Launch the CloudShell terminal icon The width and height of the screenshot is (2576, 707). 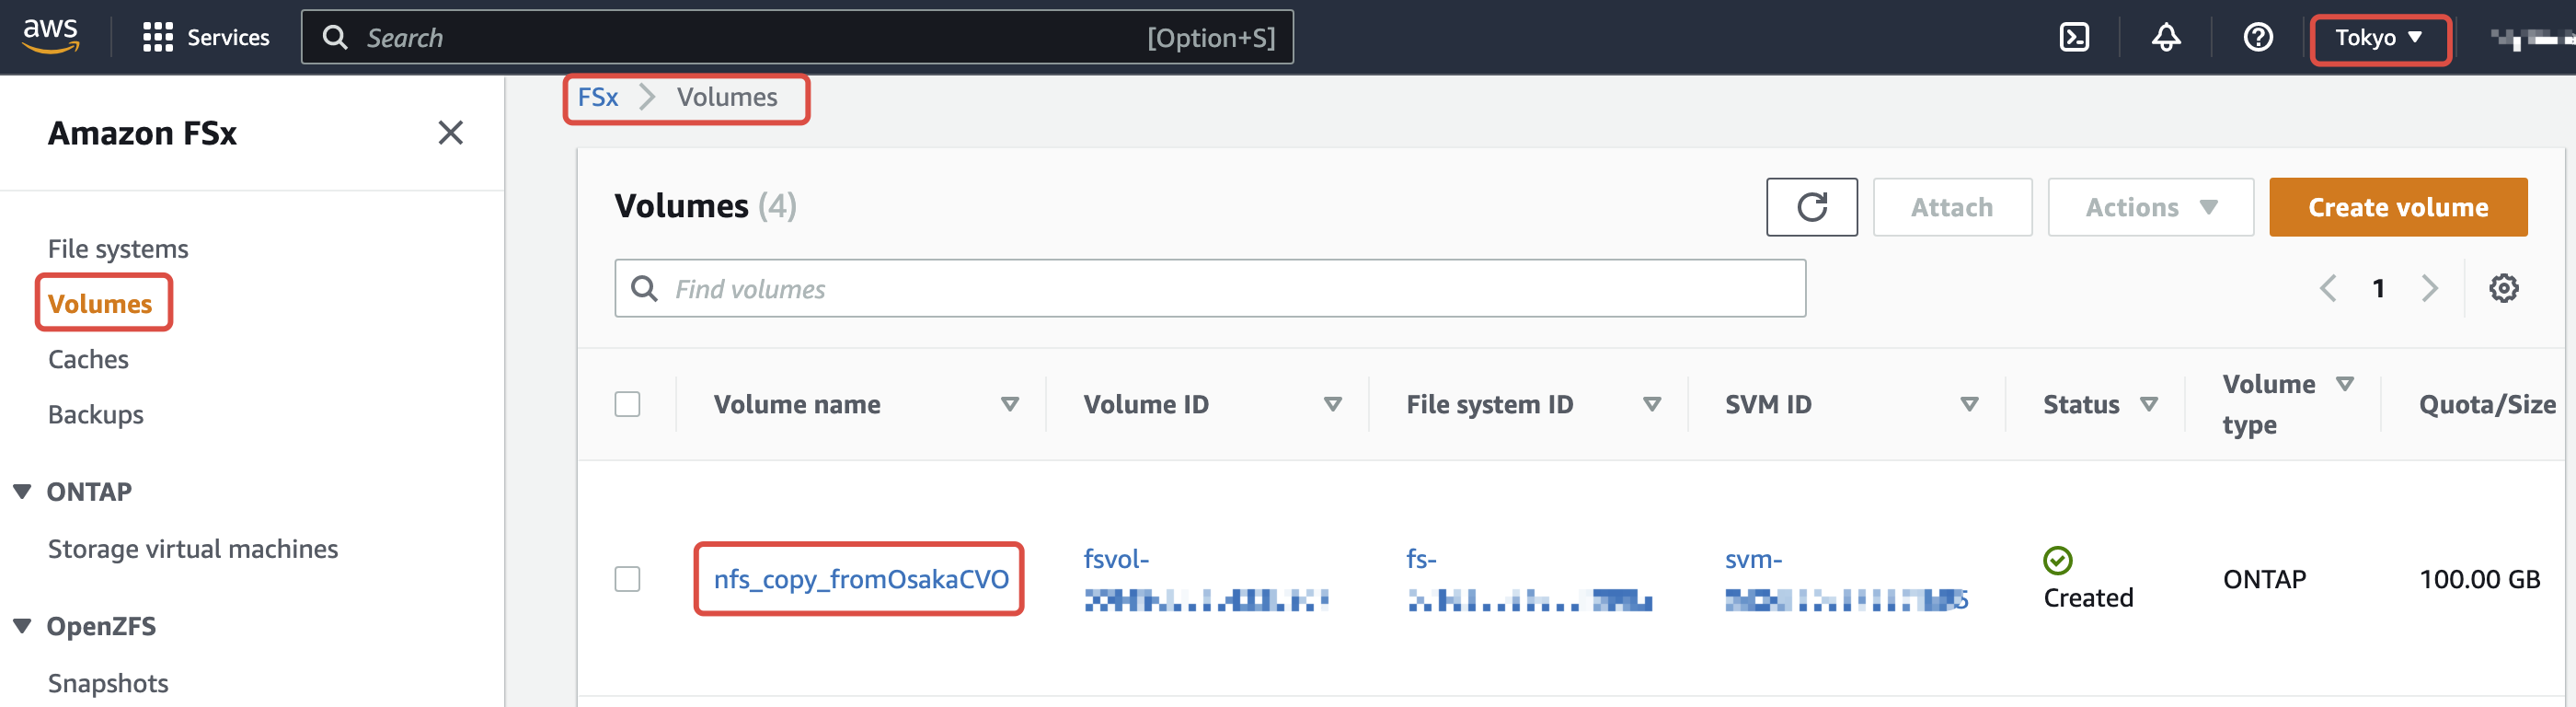coord(2074,37)
